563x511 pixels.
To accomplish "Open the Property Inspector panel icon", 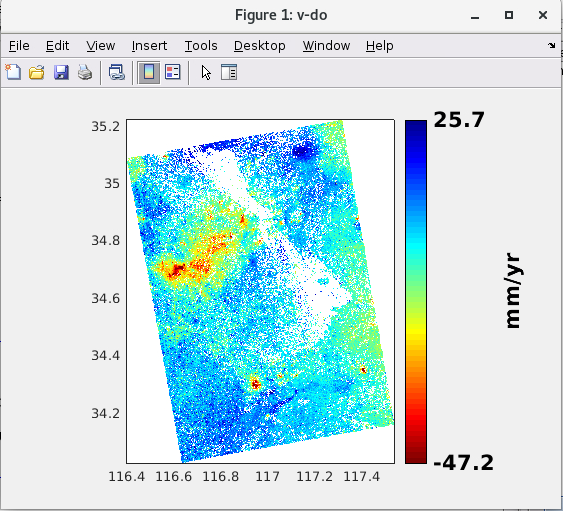I will click(x=229, y=72).
